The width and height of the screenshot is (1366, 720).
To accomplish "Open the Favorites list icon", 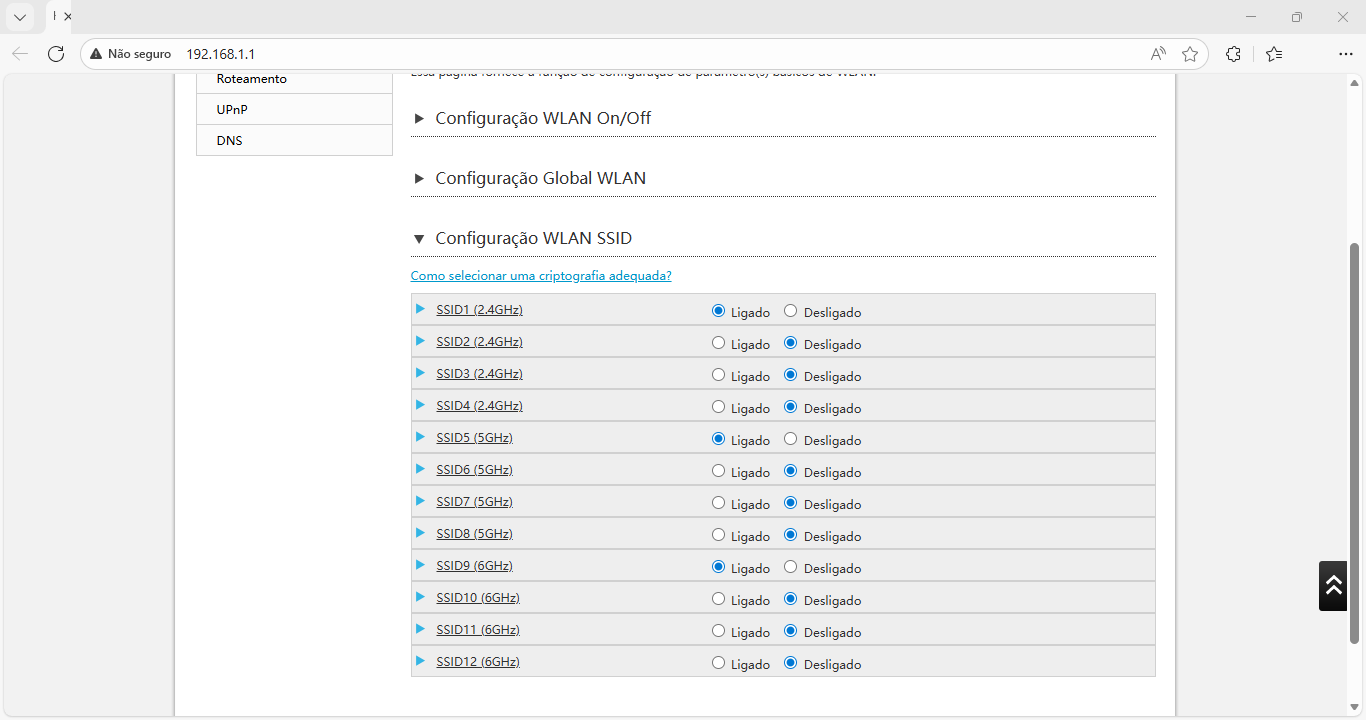I will pyautogui.click(x=1274, y=54).
